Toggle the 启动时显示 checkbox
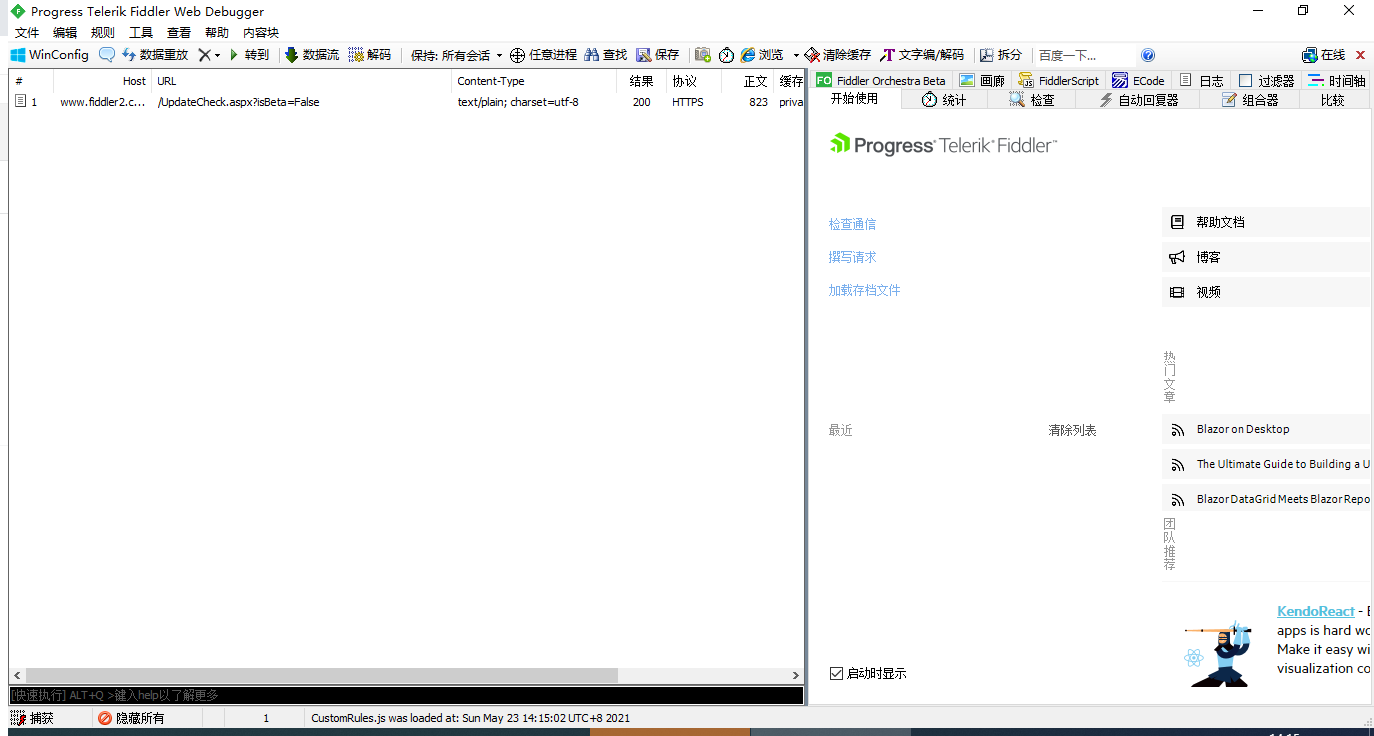 point(837,673)
